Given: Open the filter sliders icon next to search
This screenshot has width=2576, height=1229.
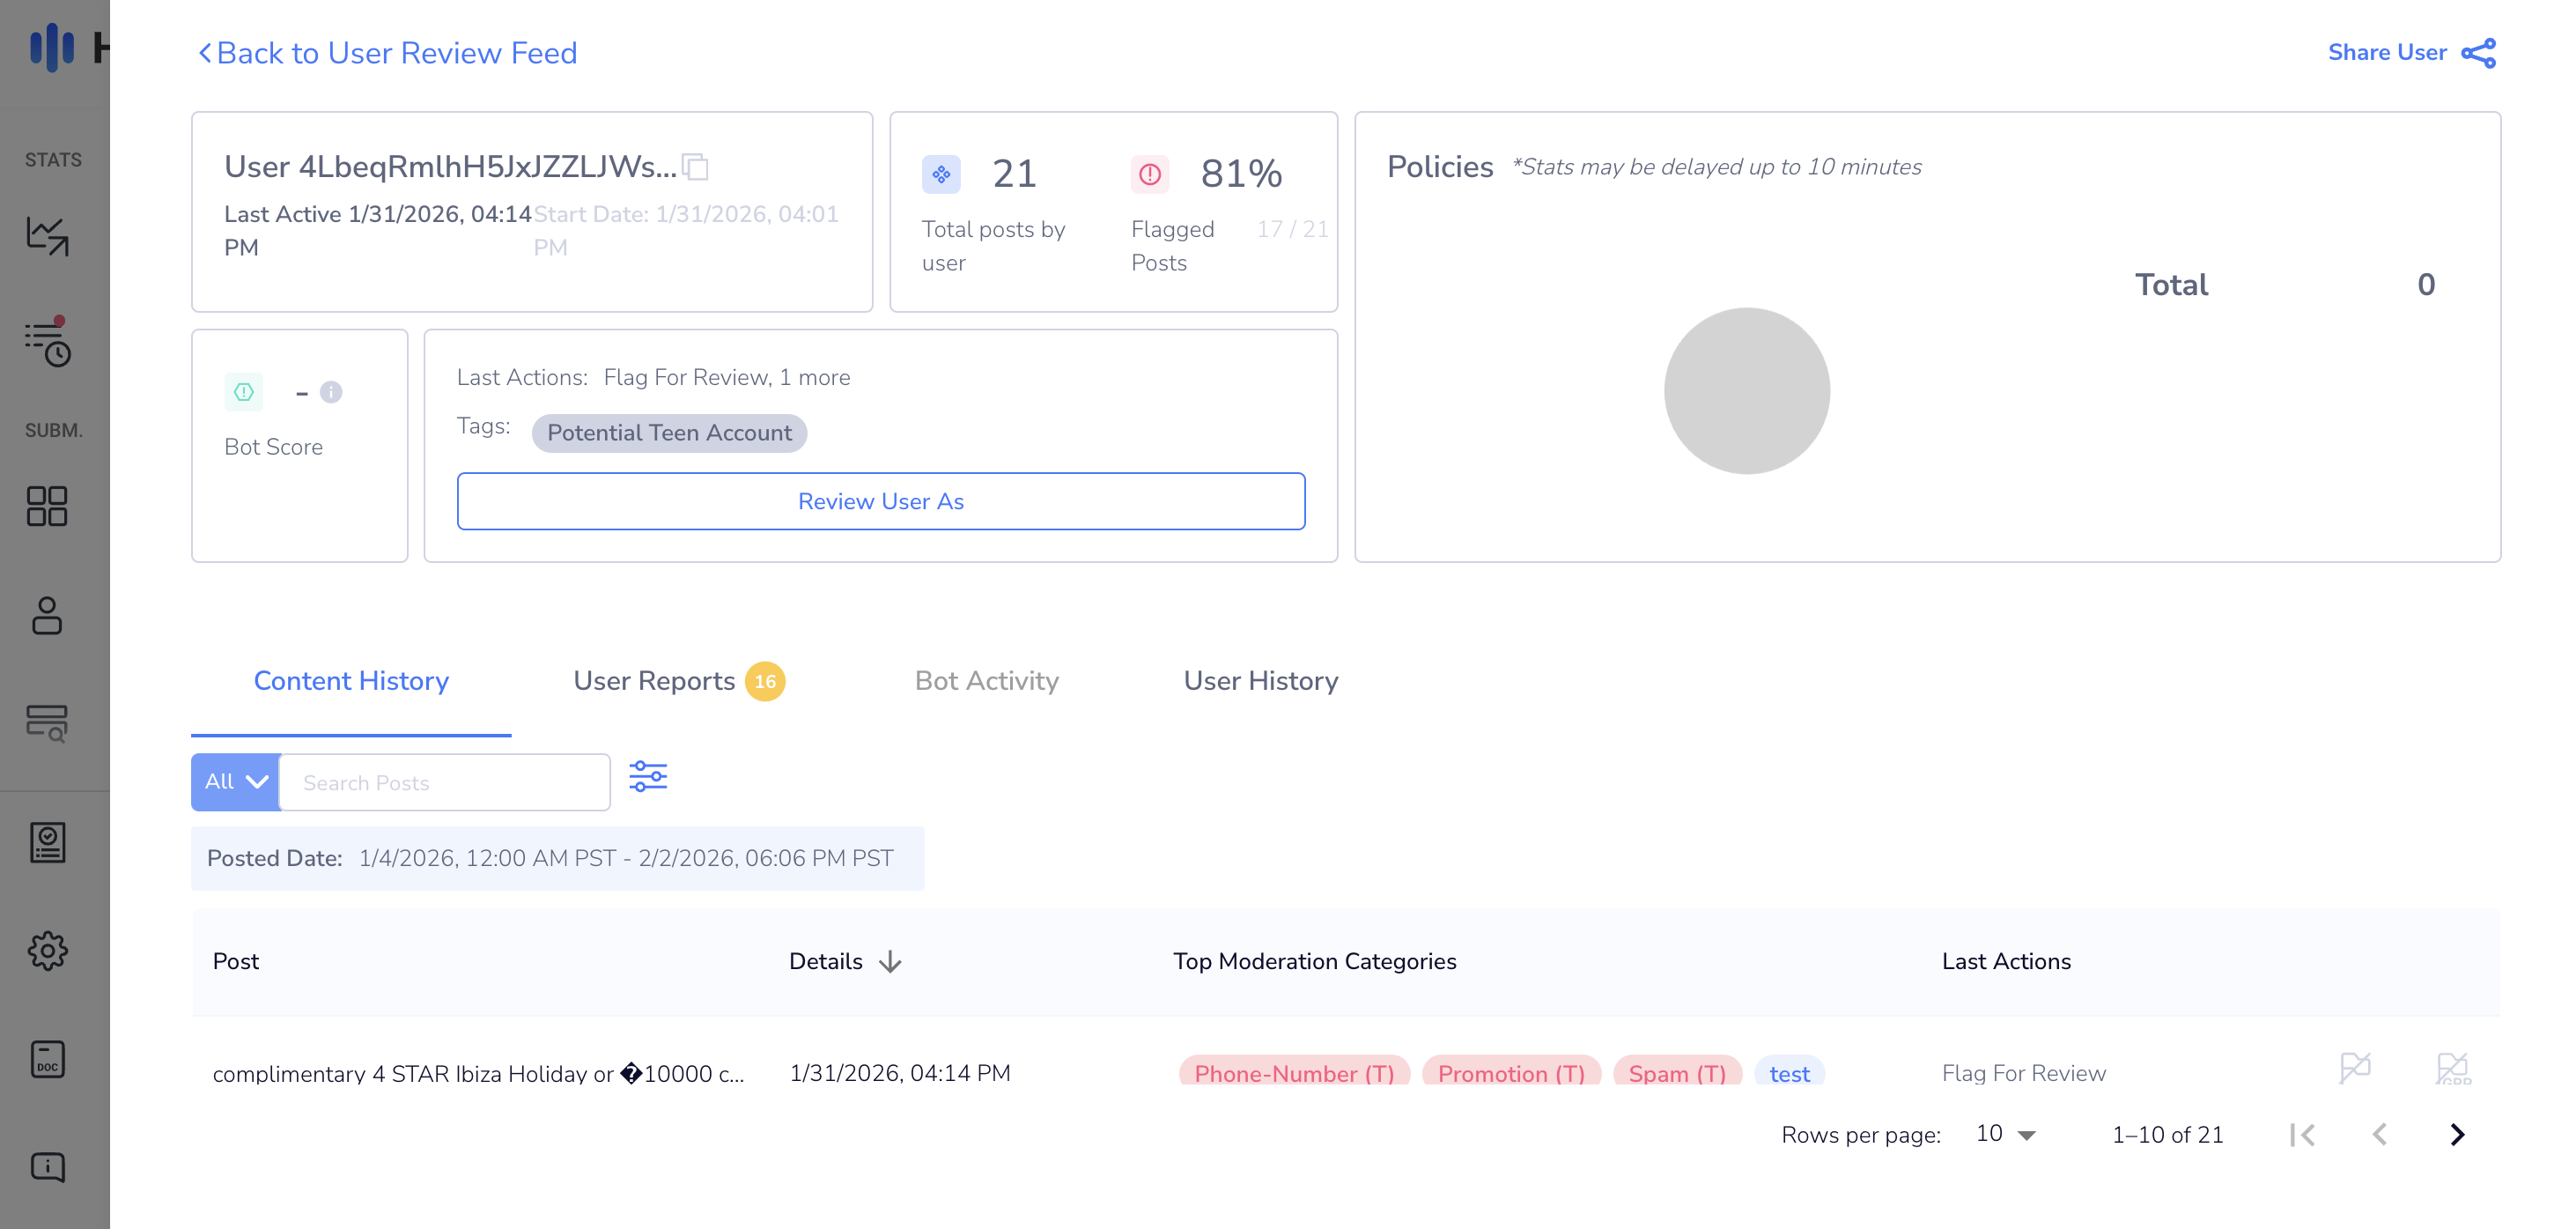Looking at the screenshot, I should 647,777.
